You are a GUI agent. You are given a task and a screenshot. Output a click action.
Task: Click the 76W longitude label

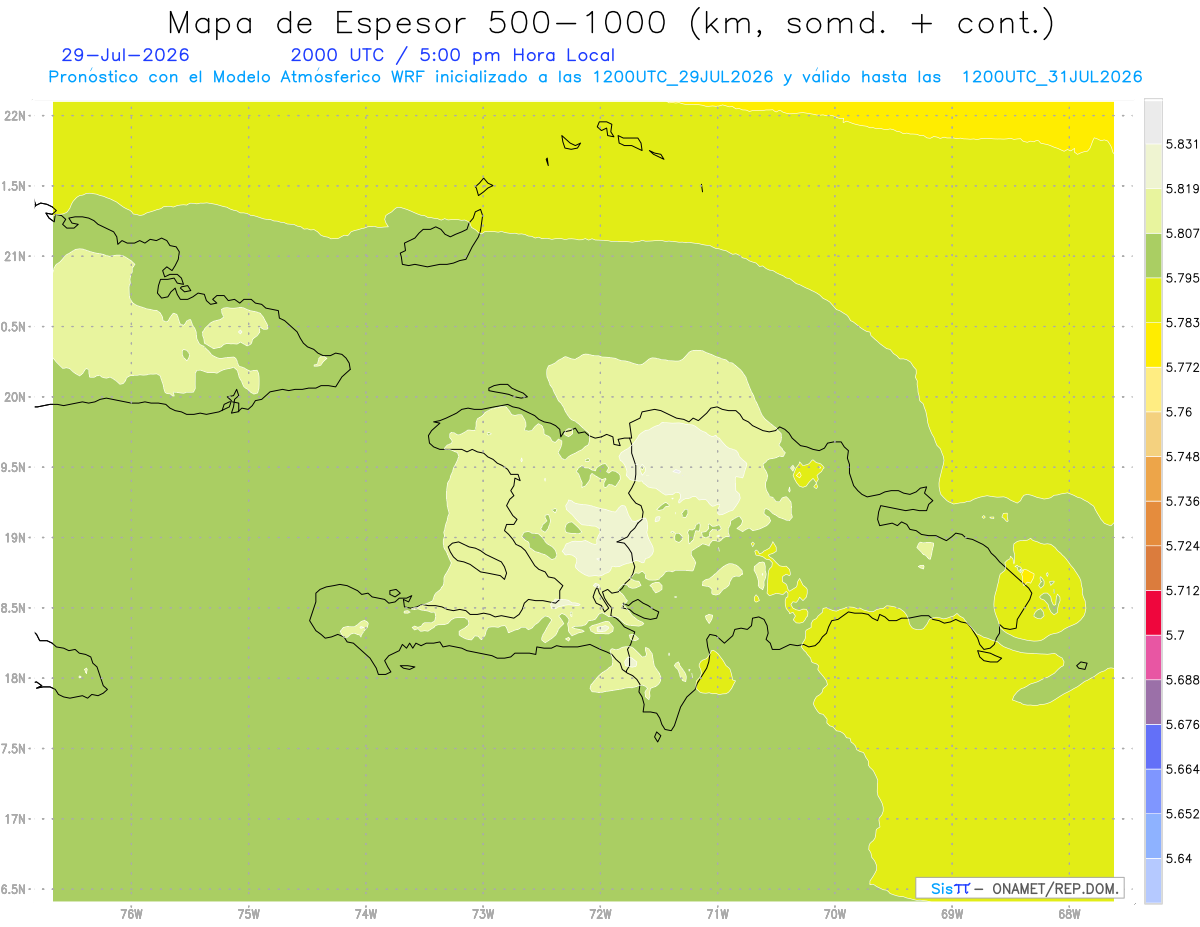click(x=131, y=913)
